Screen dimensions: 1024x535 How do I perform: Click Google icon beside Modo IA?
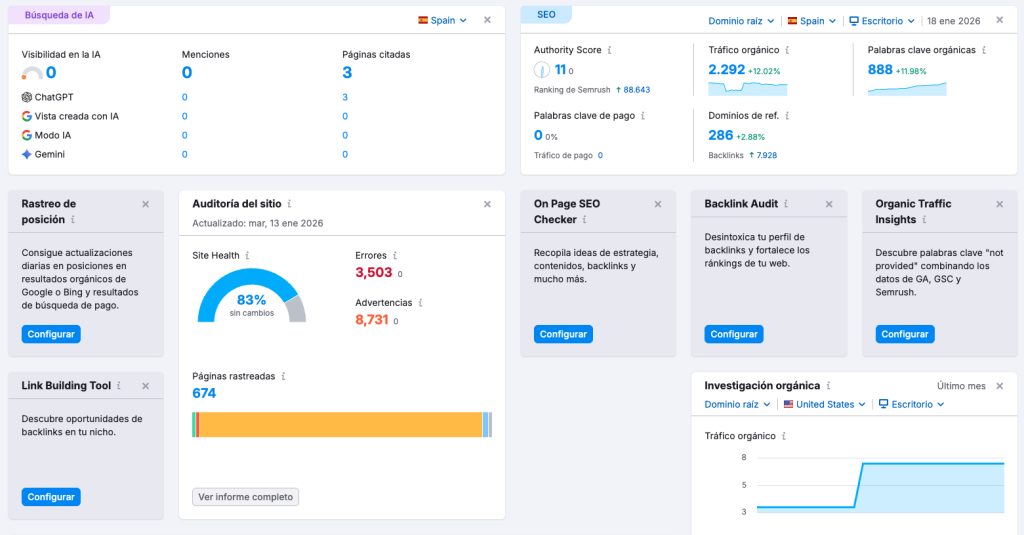pyautogui.click(x=27, y=135)
